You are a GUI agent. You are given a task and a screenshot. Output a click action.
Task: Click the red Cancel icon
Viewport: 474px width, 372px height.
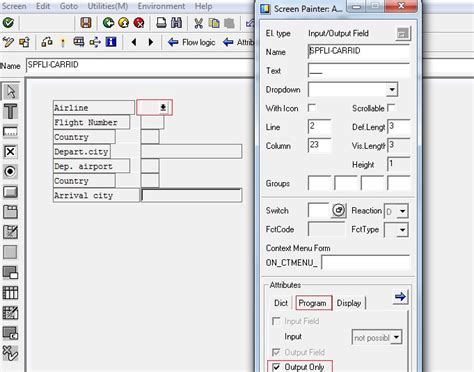pyautogui.click(x=139, y=23)
